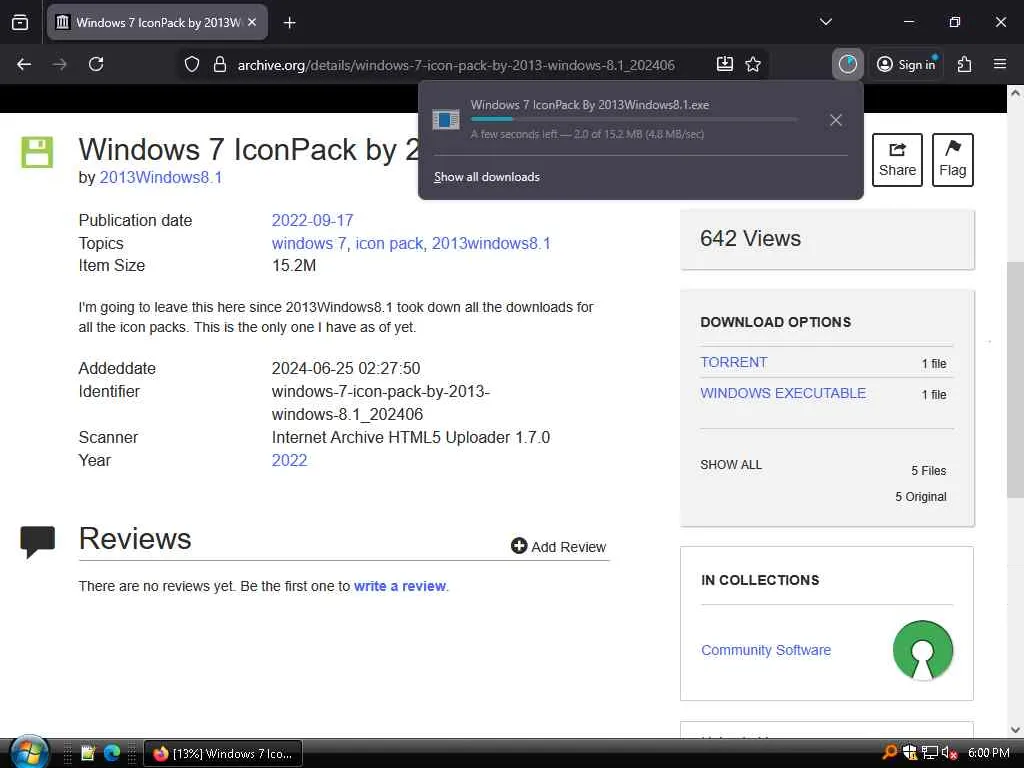Open the Community Software collection link
1024x768 pixels.
(x=766, y=650)
